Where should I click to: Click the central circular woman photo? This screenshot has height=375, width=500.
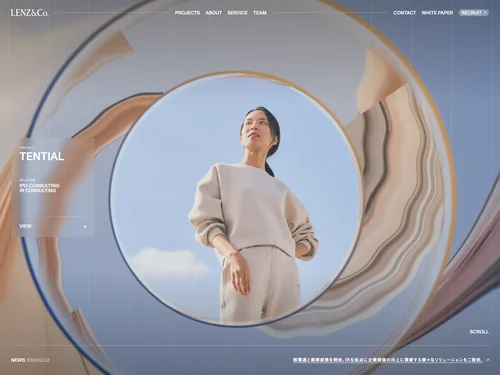coord(236,199)
